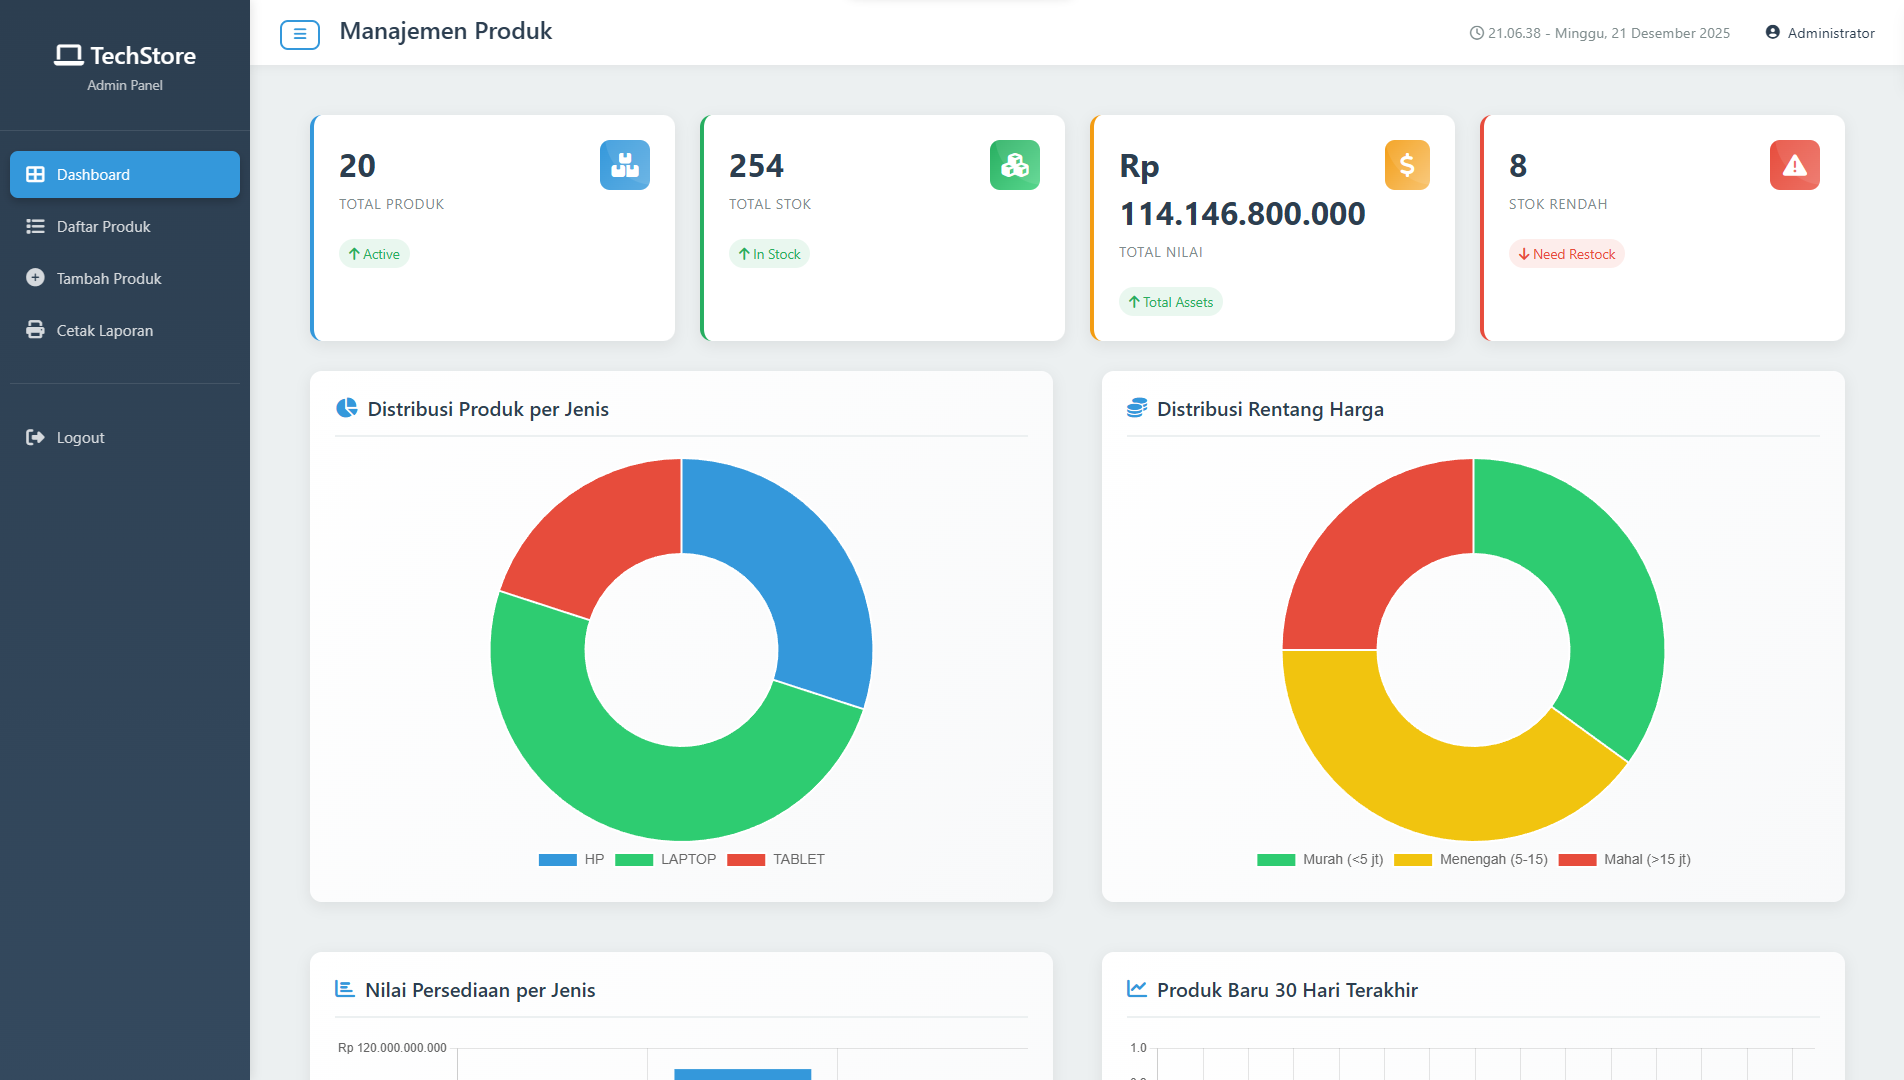Hide the TABLET series via legend

(776, 860)
